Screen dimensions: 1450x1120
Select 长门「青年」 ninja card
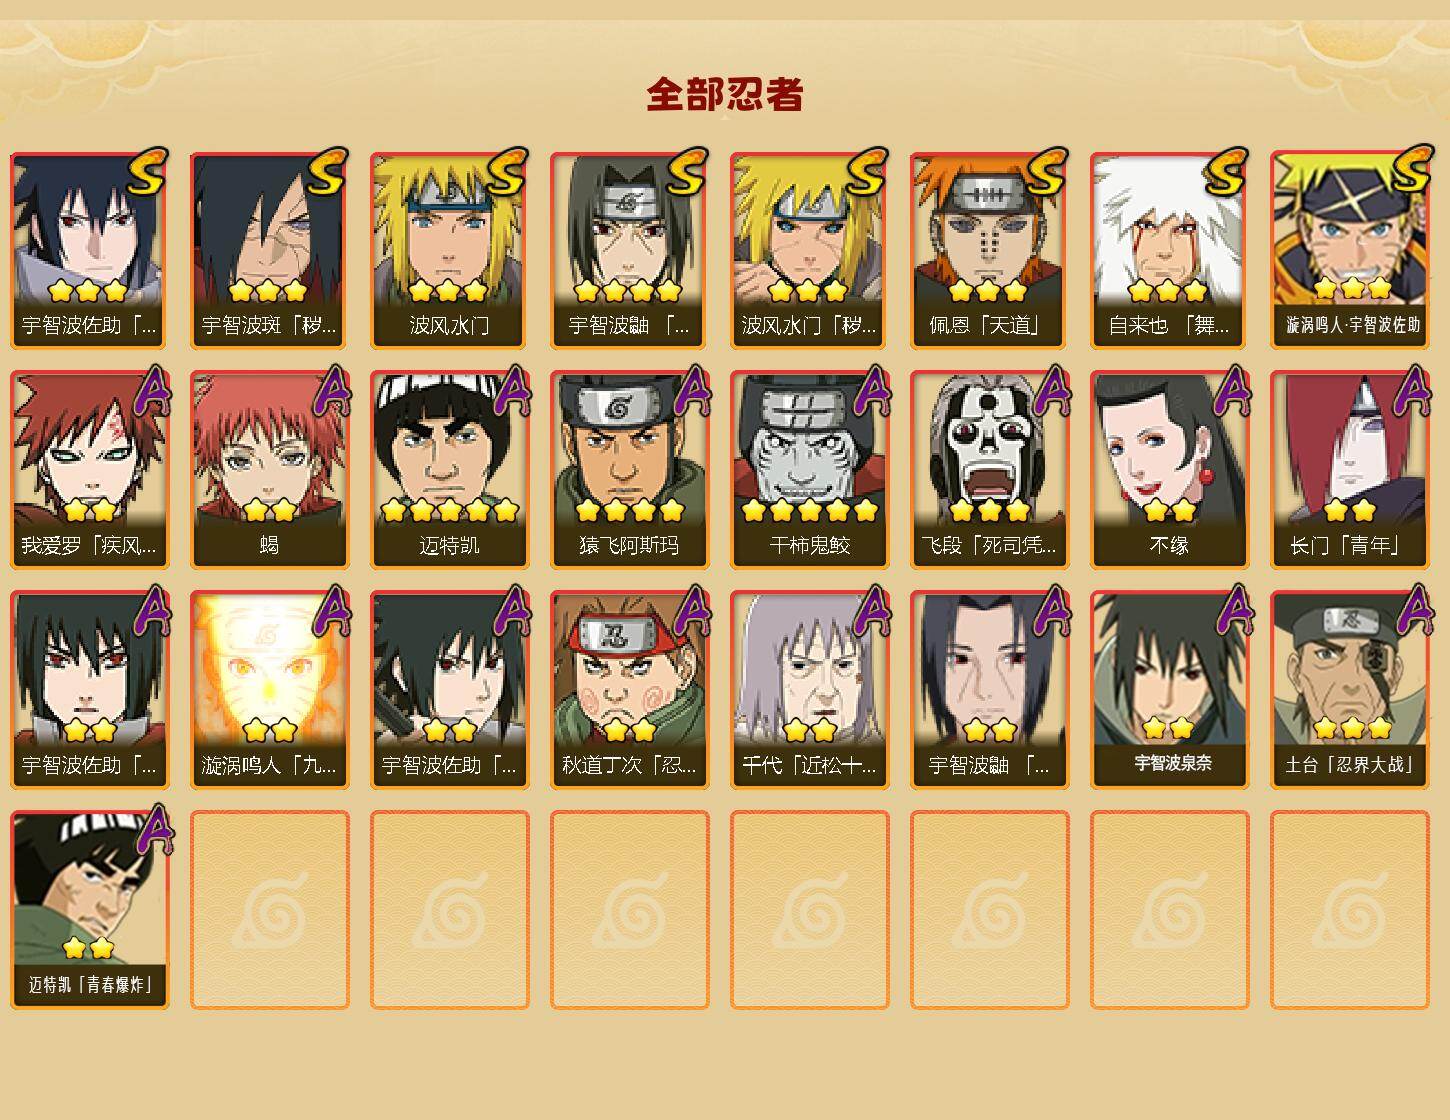coord(1350,470)
